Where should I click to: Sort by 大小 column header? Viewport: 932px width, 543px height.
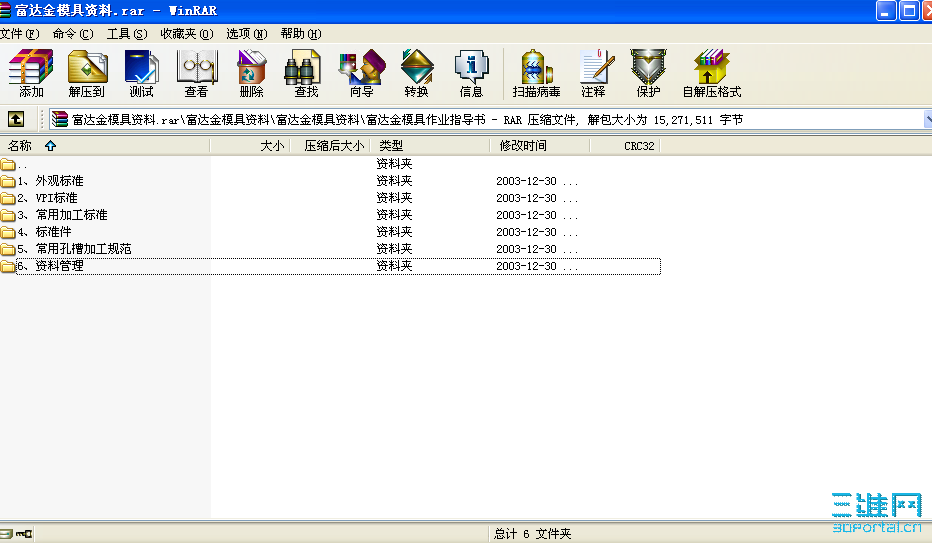pyautogui.click(x=250, y=146)
